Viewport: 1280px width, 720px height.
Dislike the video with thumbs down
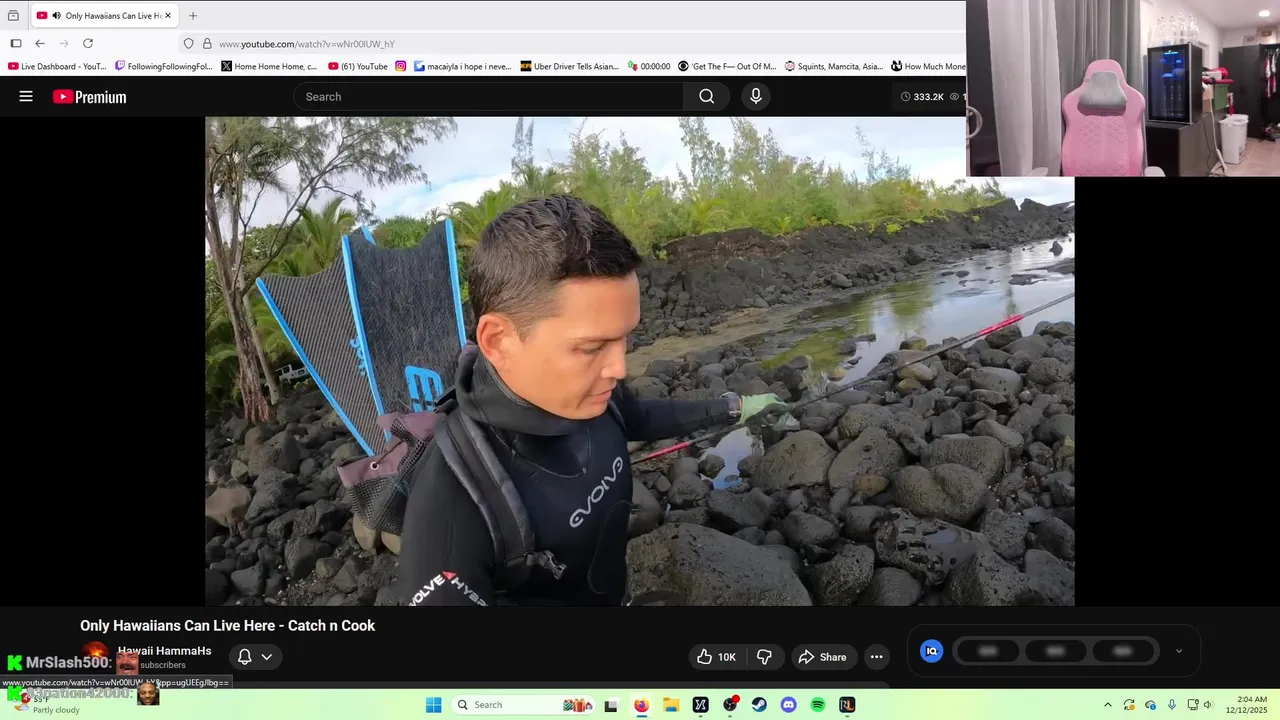pos(765,657)
